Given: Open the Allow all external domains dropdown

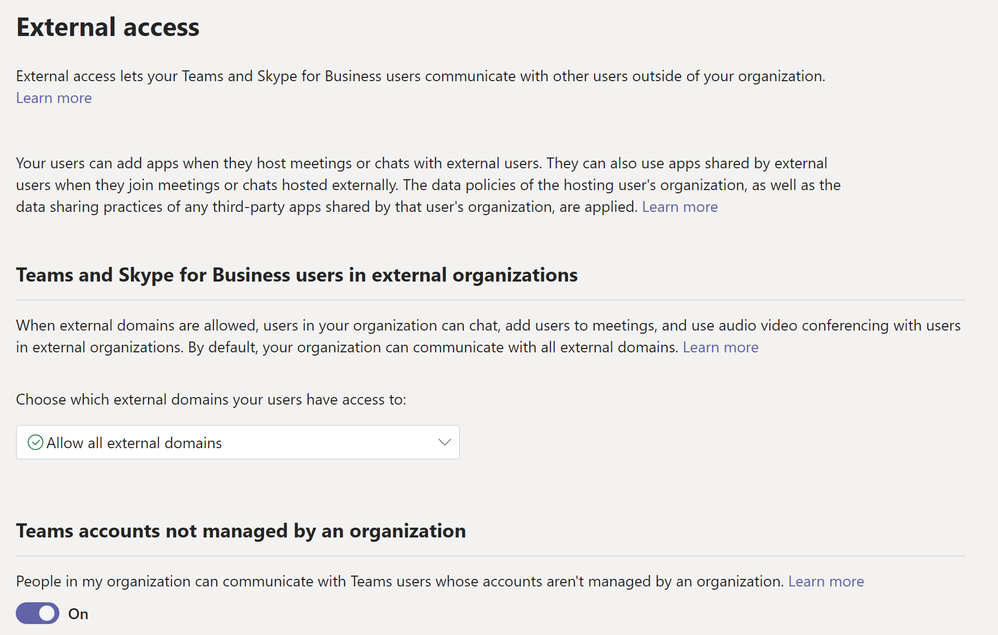Looking at the screenshot, I should (237, 442).
